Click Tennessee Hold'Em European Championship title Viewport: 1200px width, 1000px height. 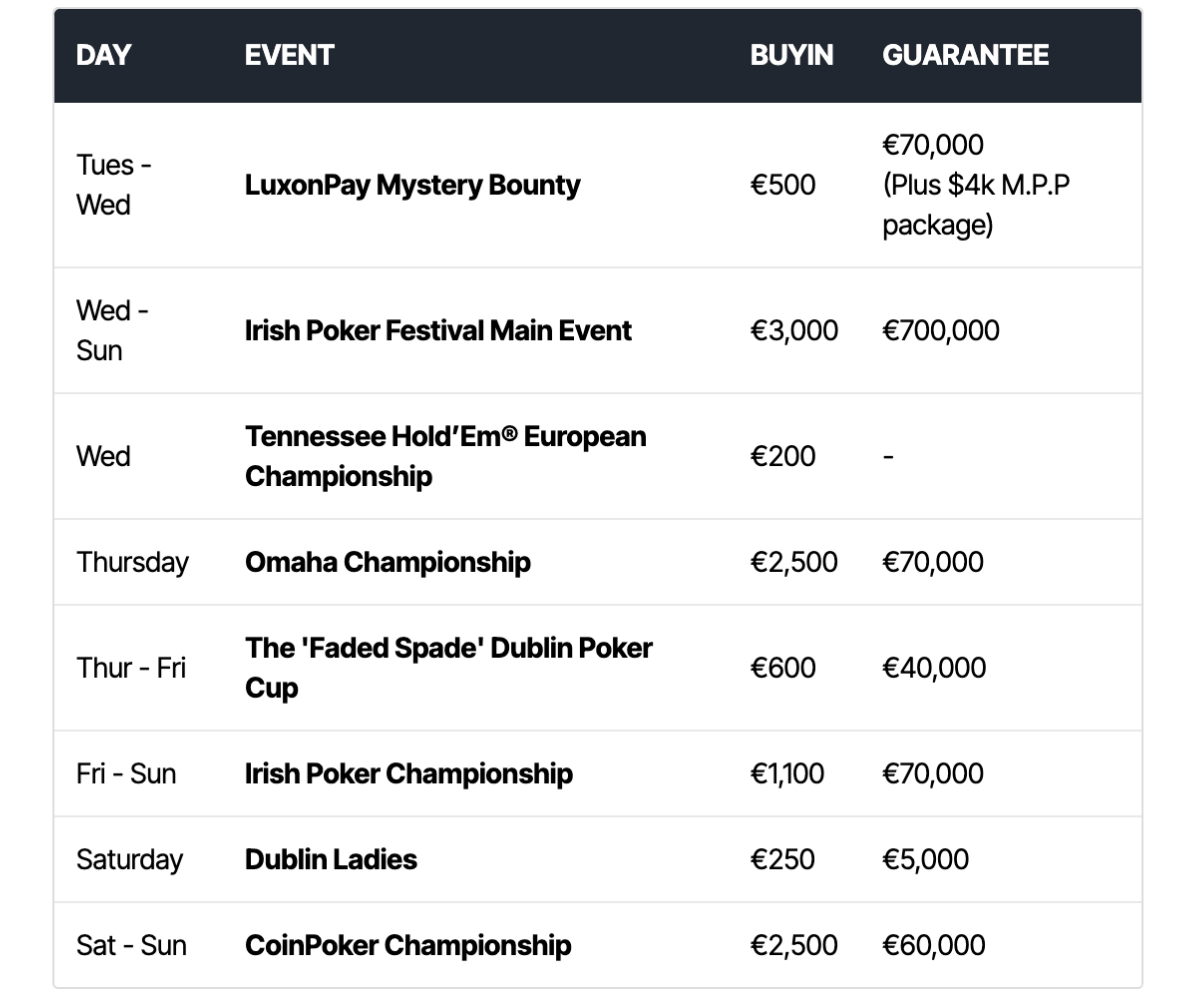point(445,456)
